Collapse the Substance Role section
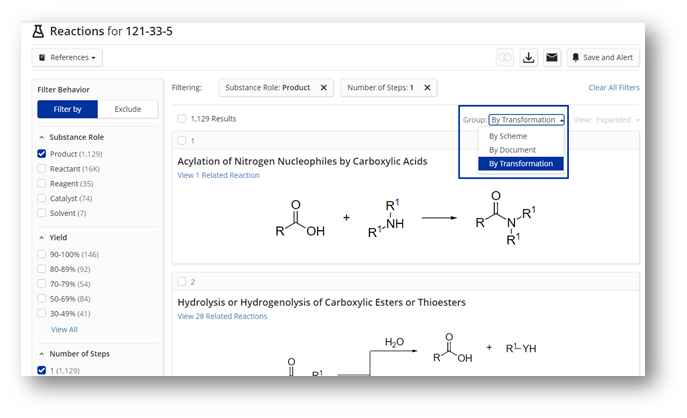 coord(42,137)
